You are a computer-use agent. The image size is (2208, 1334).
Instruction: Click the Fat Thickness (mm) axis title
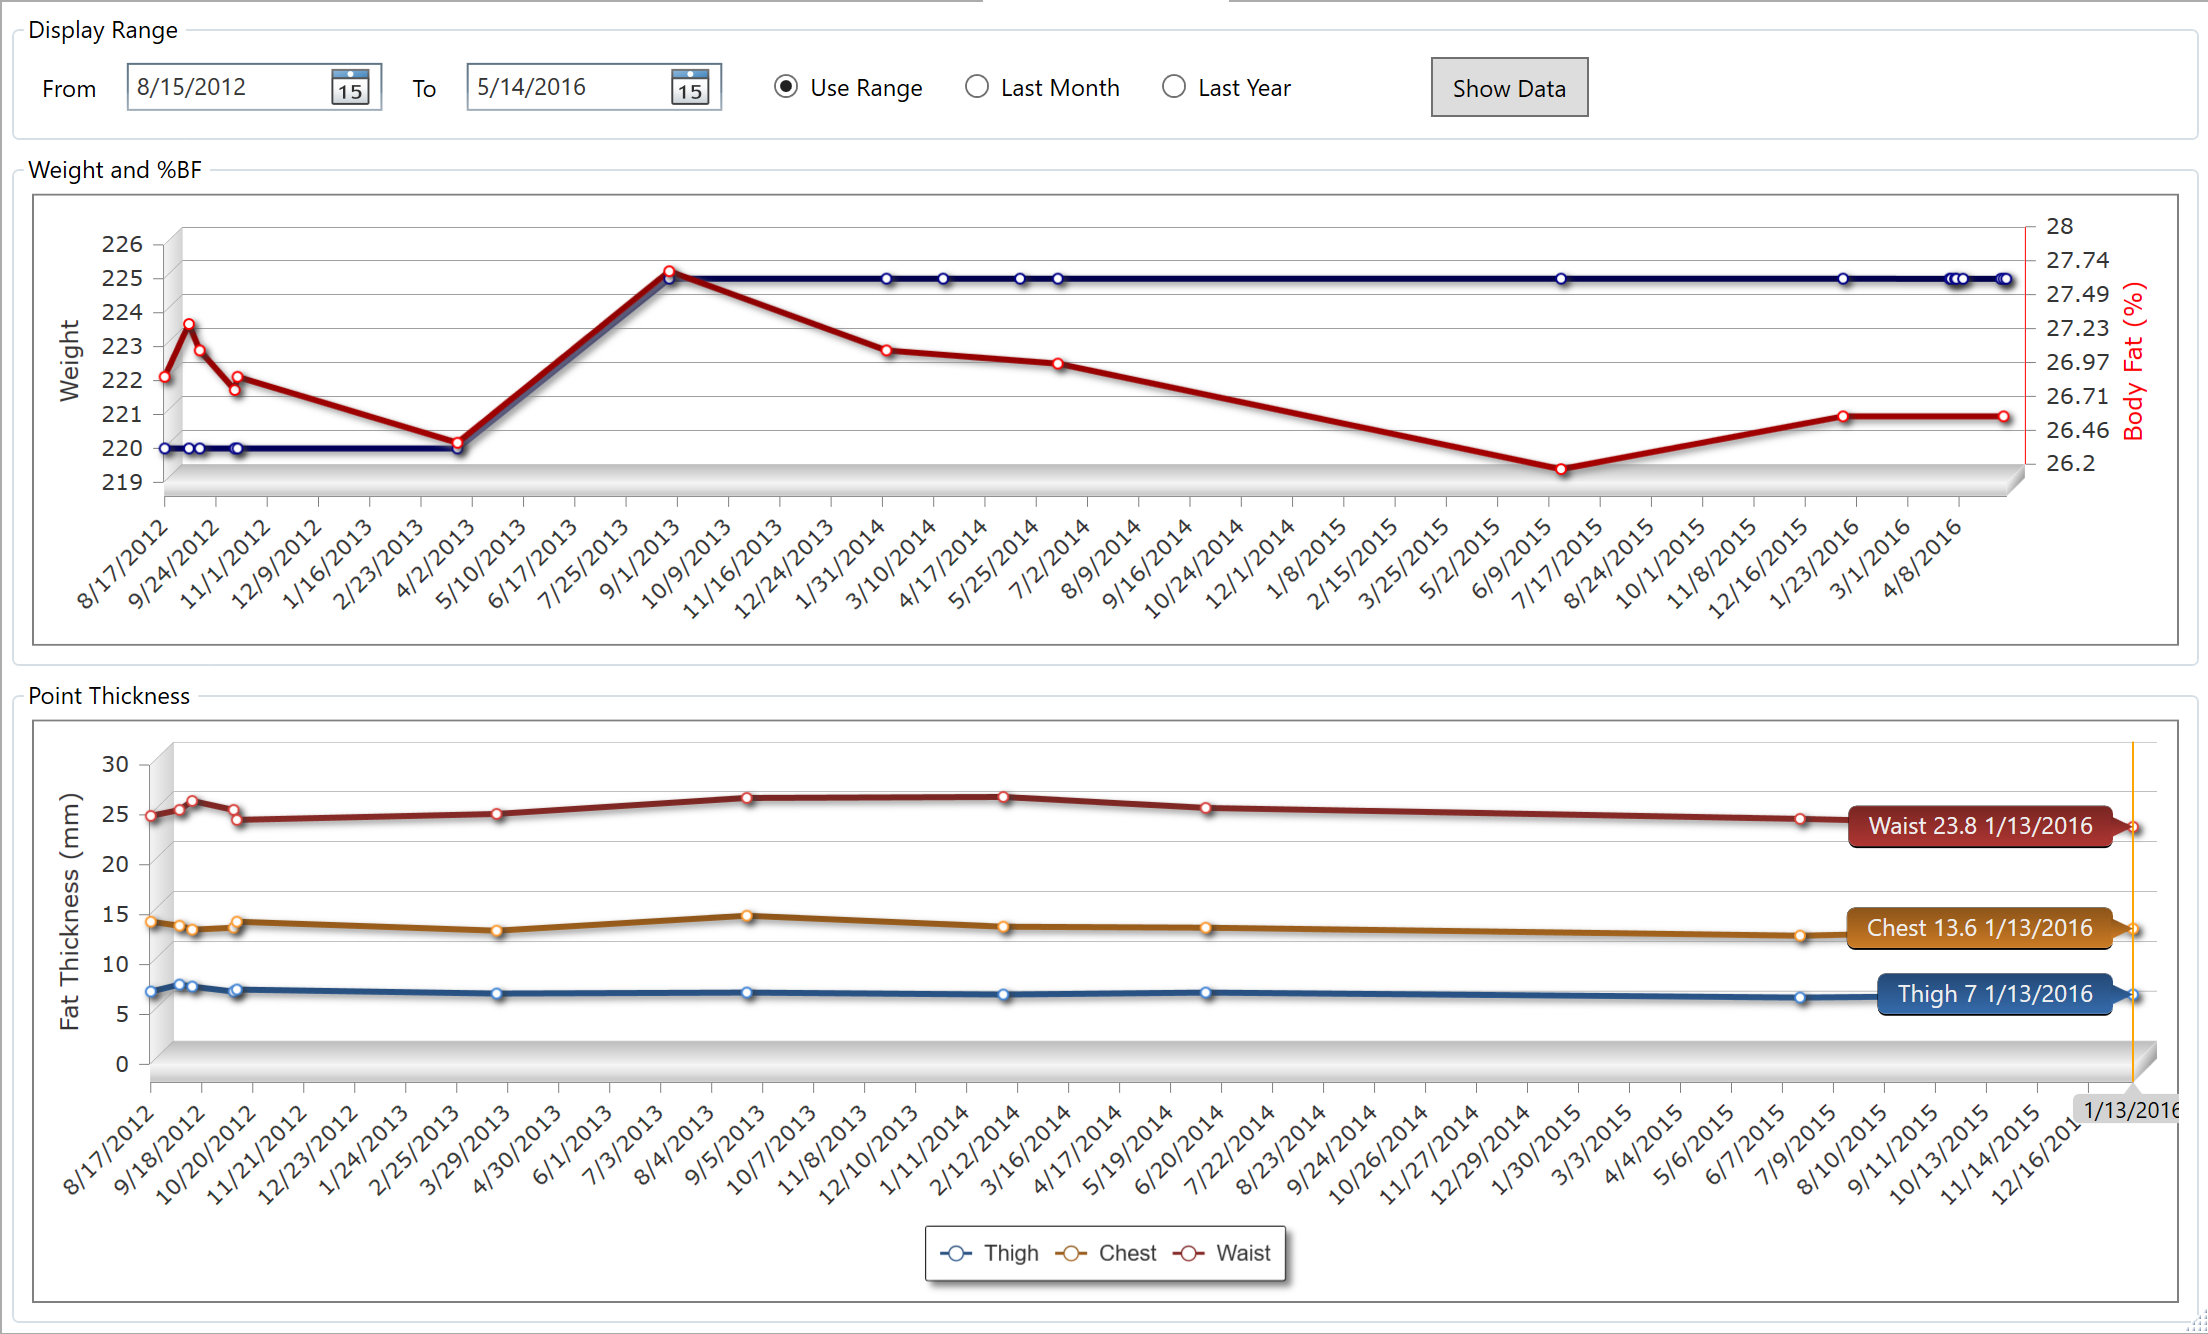coord(69,911)
